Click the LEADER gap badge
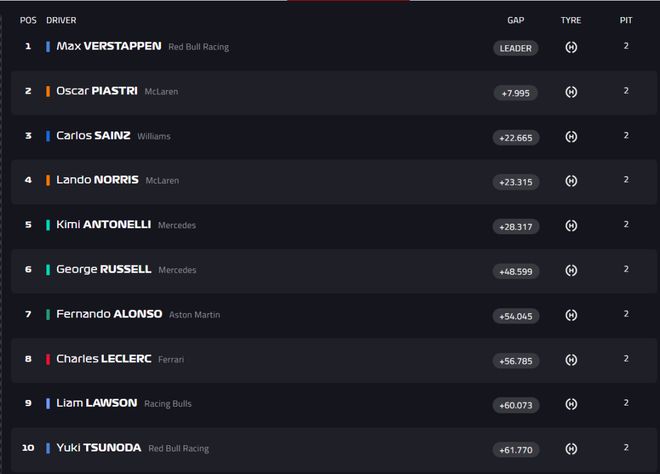Image resolution: width=660 pixels, height=474 pixels. (x=515, y=48)
